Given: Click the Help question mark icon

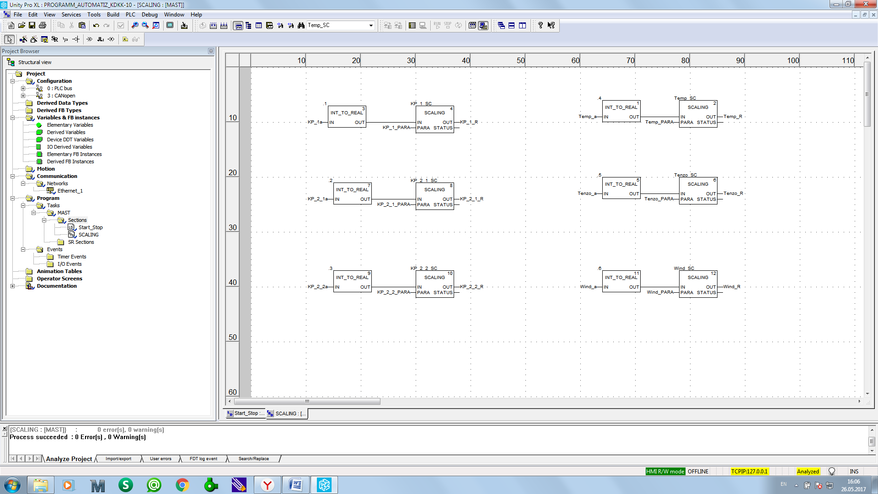Looking at the screenshot, I should pyautogui.click(x=540, y=26).
